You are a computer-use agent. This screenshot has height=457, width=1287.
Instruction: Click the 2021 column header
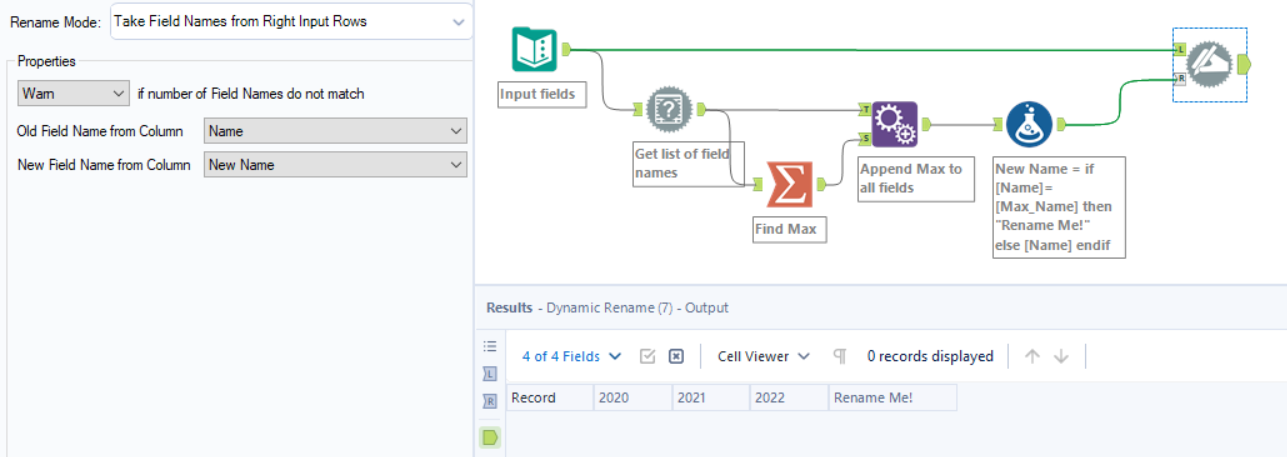709,398
